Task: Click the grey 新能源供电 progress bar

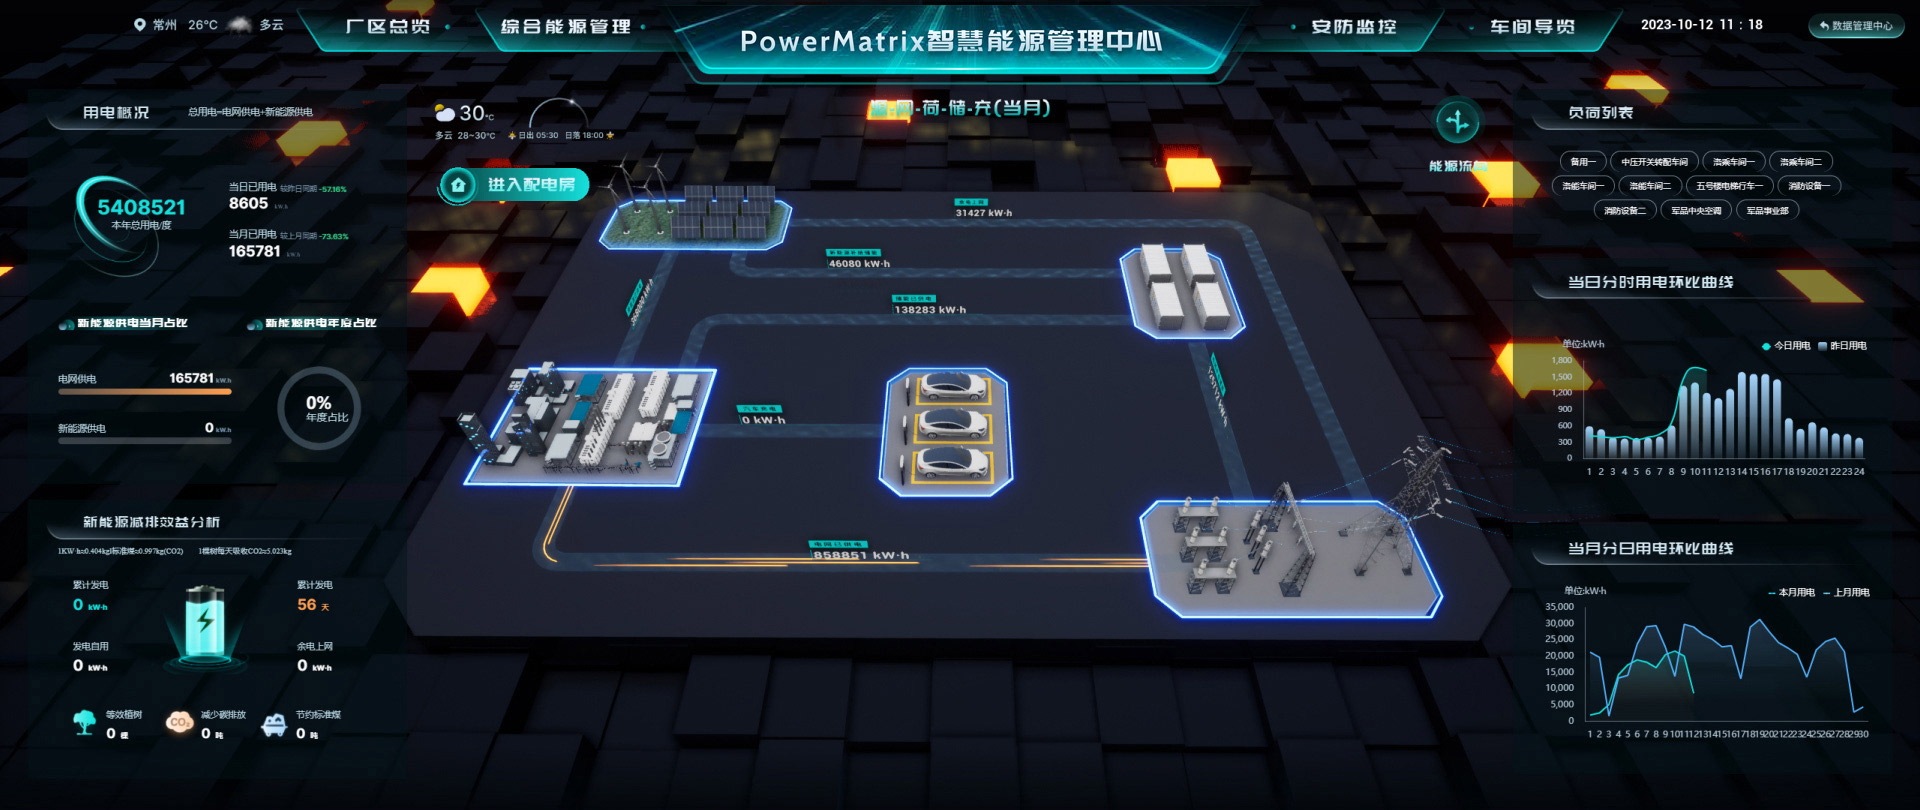Action: 145,441
